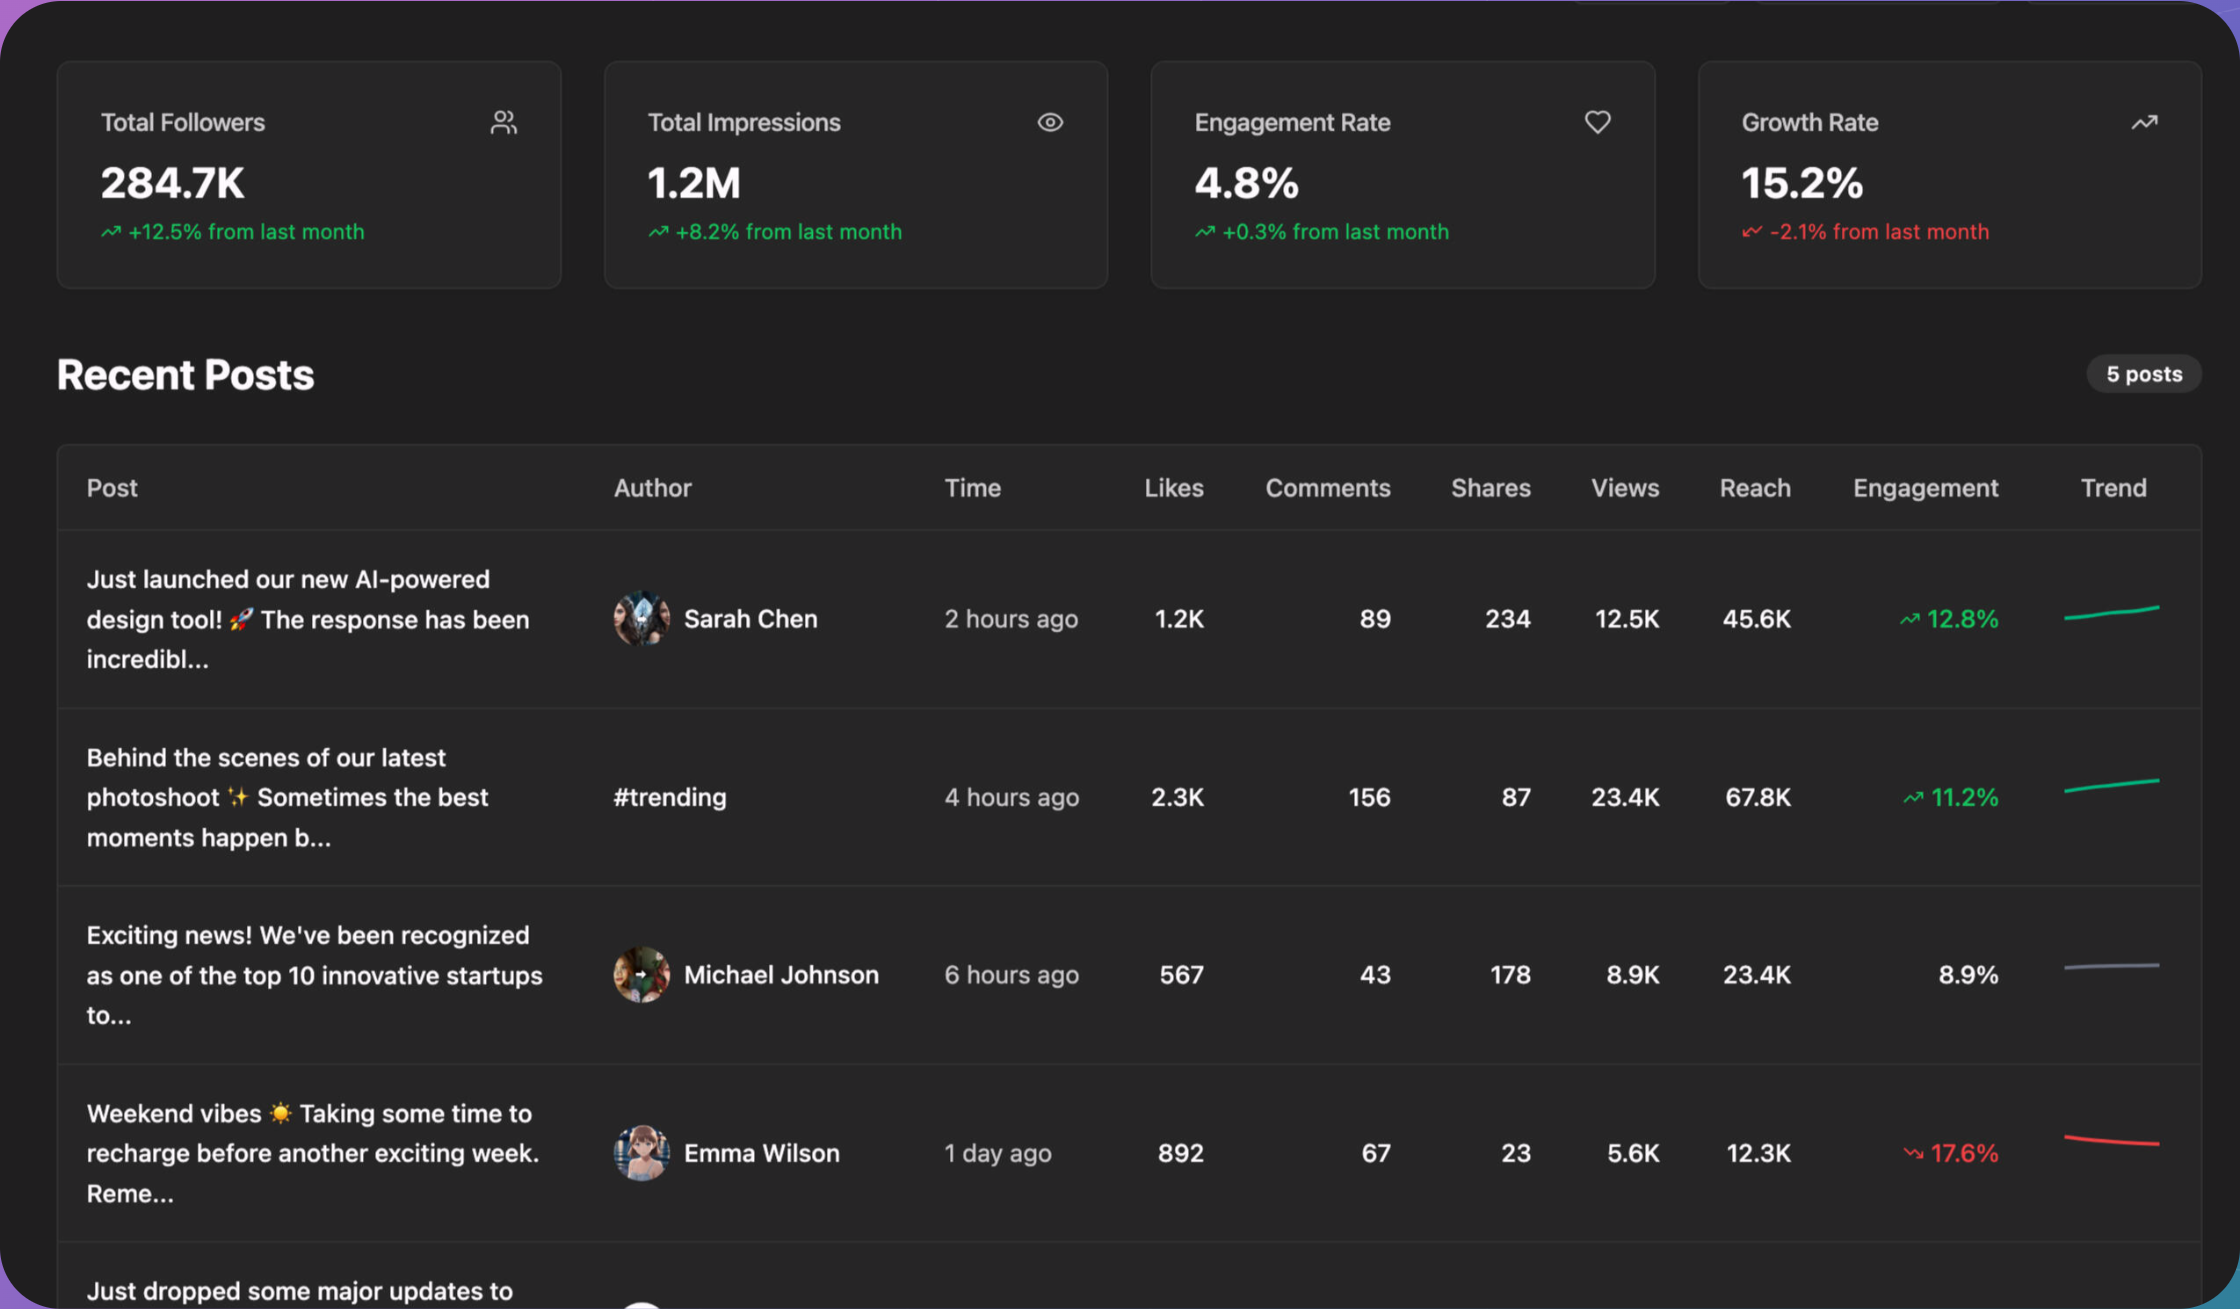Click the Total Impressions eye icon
This screenshot has width=2240, height=1309.
click(1050, 122)
